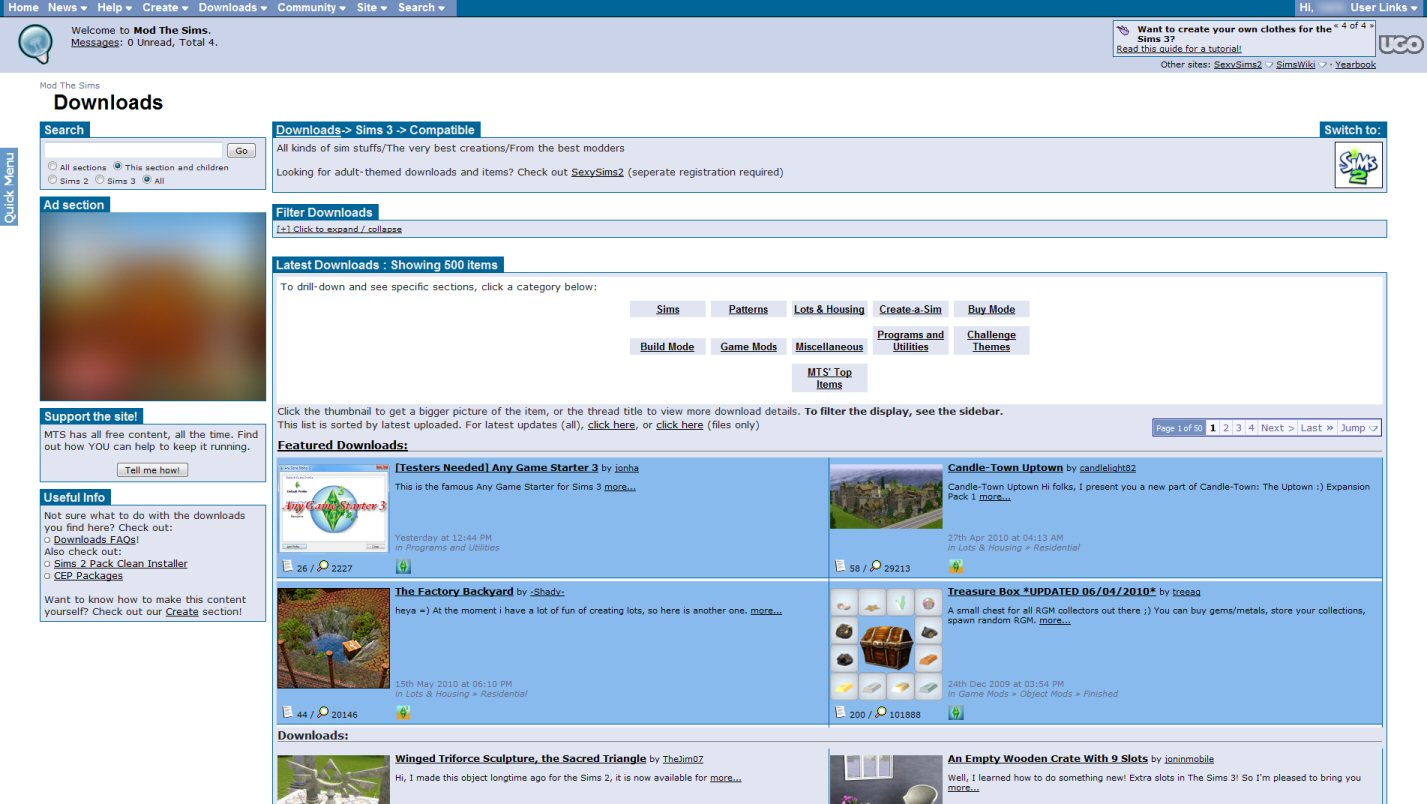This screenshot has width=1427, height=804.
Task: Open the Programs and Utilities category
Action: click(910, 341)
